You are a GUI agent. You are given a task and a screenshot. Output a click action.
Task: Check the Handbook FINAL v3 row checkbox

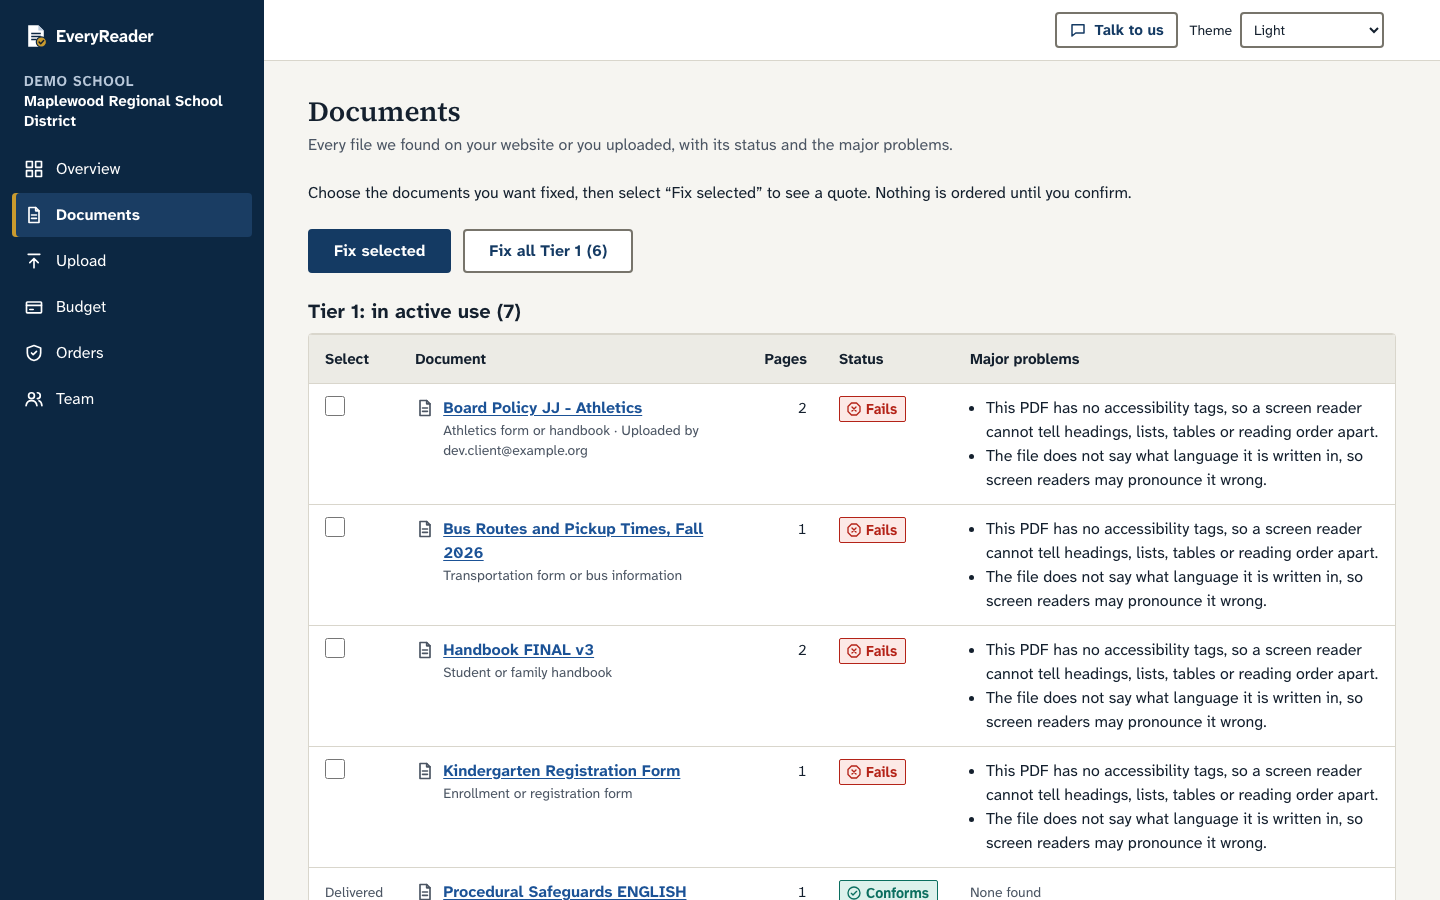point(335,648)
